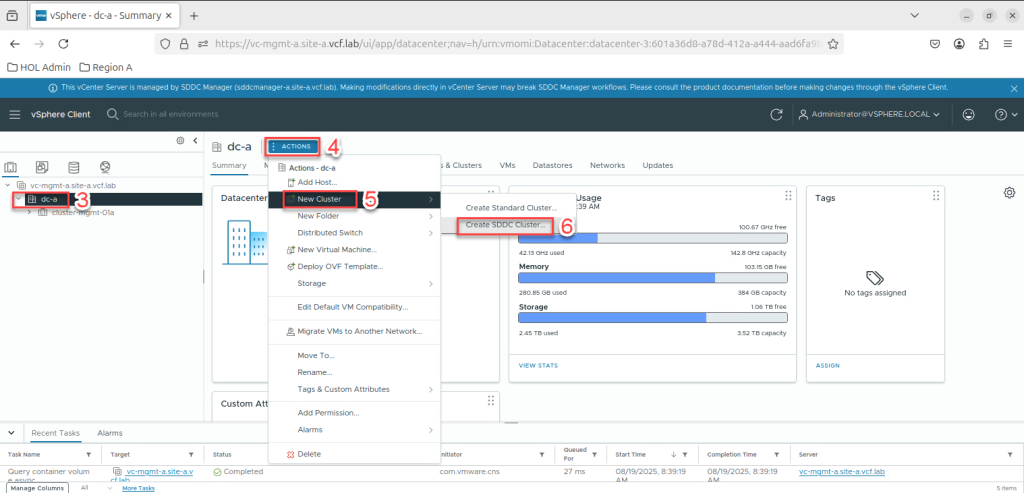This screenshot has height=493, width=1024.
Task: Expand cluster-mgmt-01a tree node
Action: click(x=29, y=212)
